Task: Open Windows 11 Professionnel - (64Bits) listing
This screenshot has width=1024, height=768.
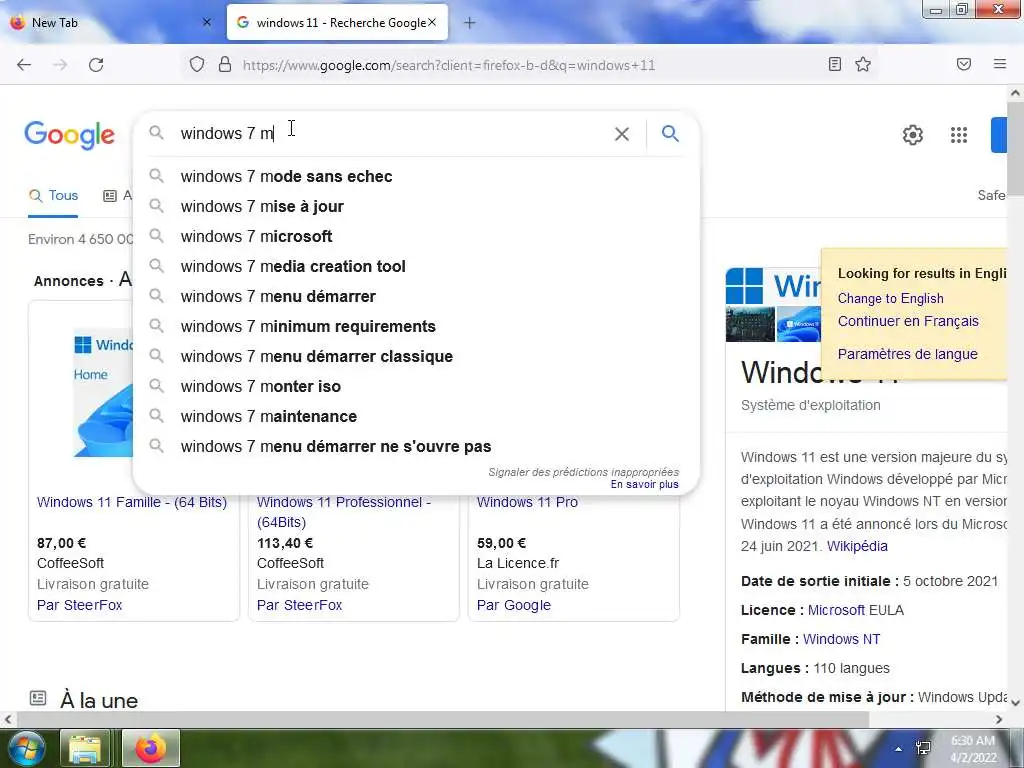Action: (344, 512)
